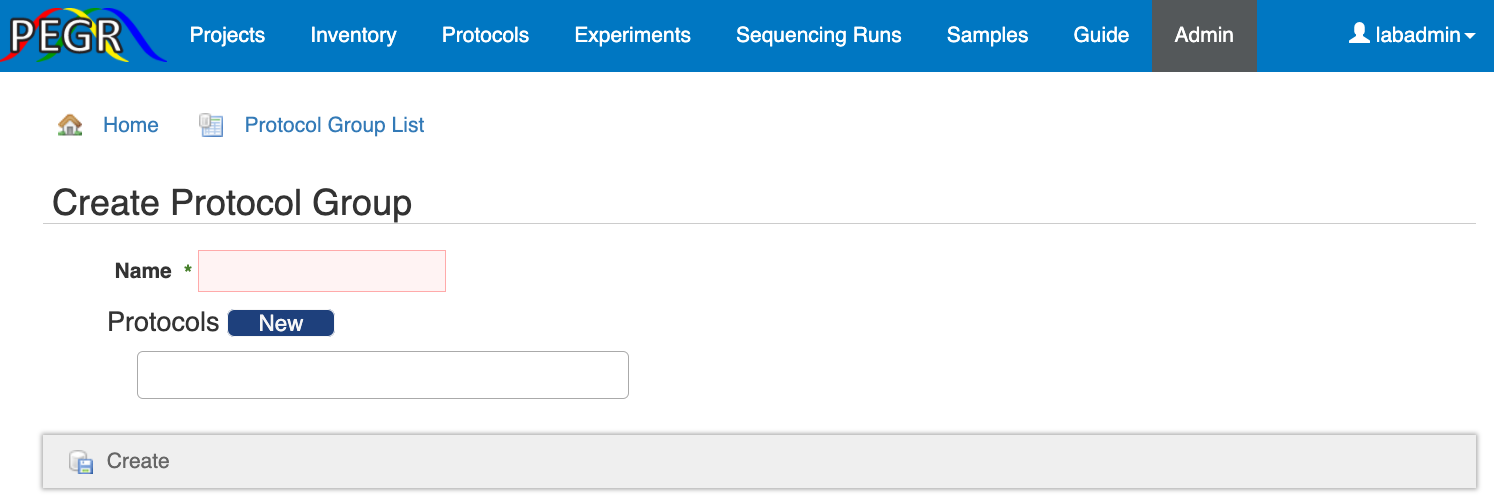The width and height of the screenshot is (1494, 497).
Task: Open the Guide page
Action: [x=1101, y=36]
